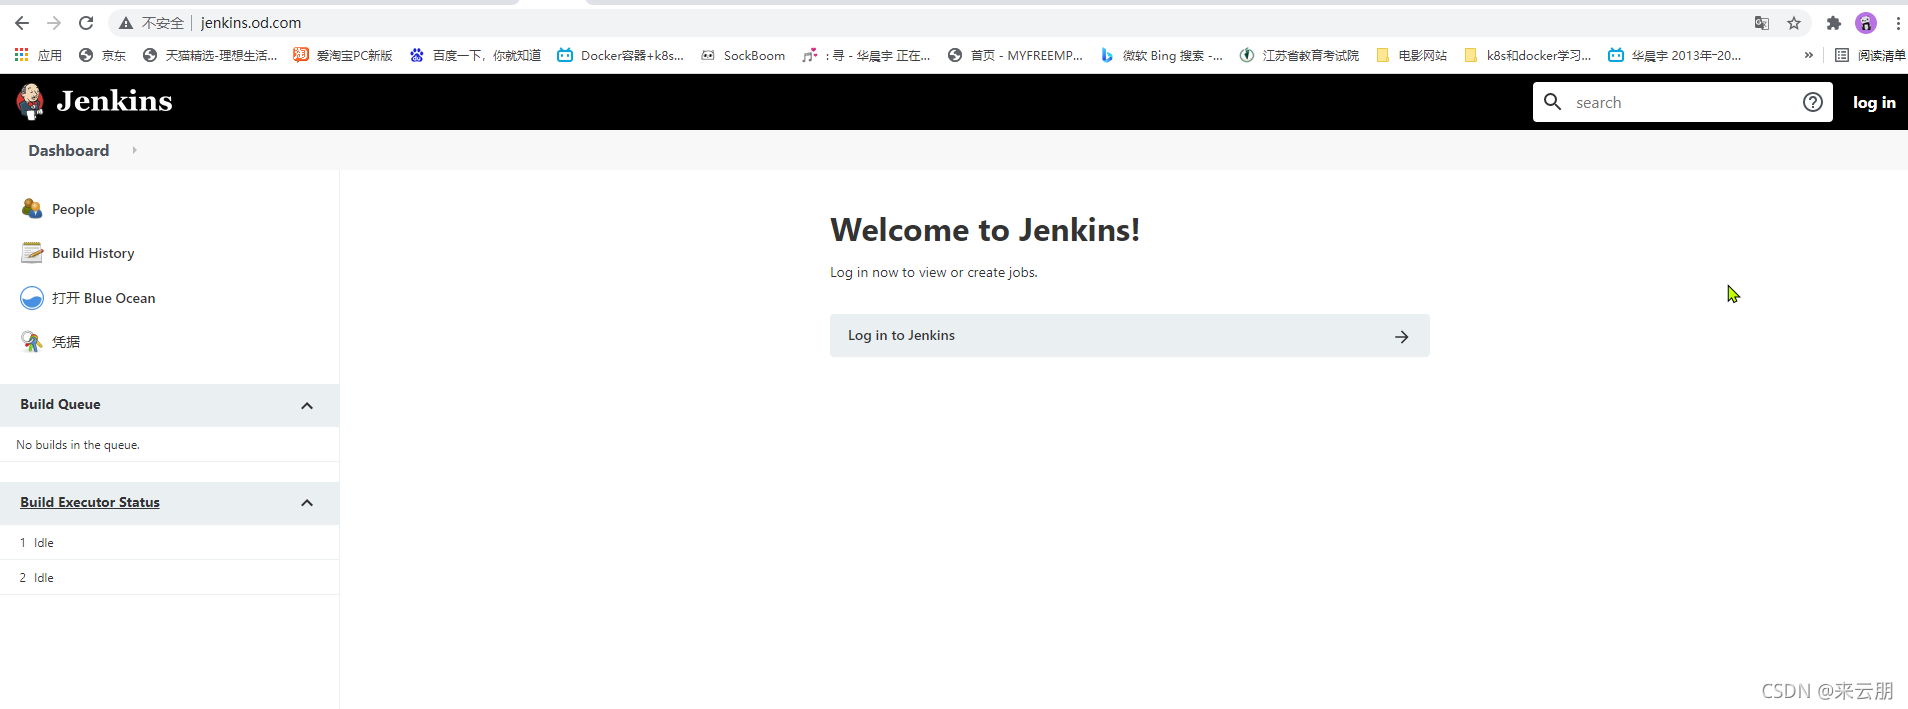Viewport: 1908px width, 709px height.
Task: Open the 天猫精选 bookmark
Action: point(210,55)
